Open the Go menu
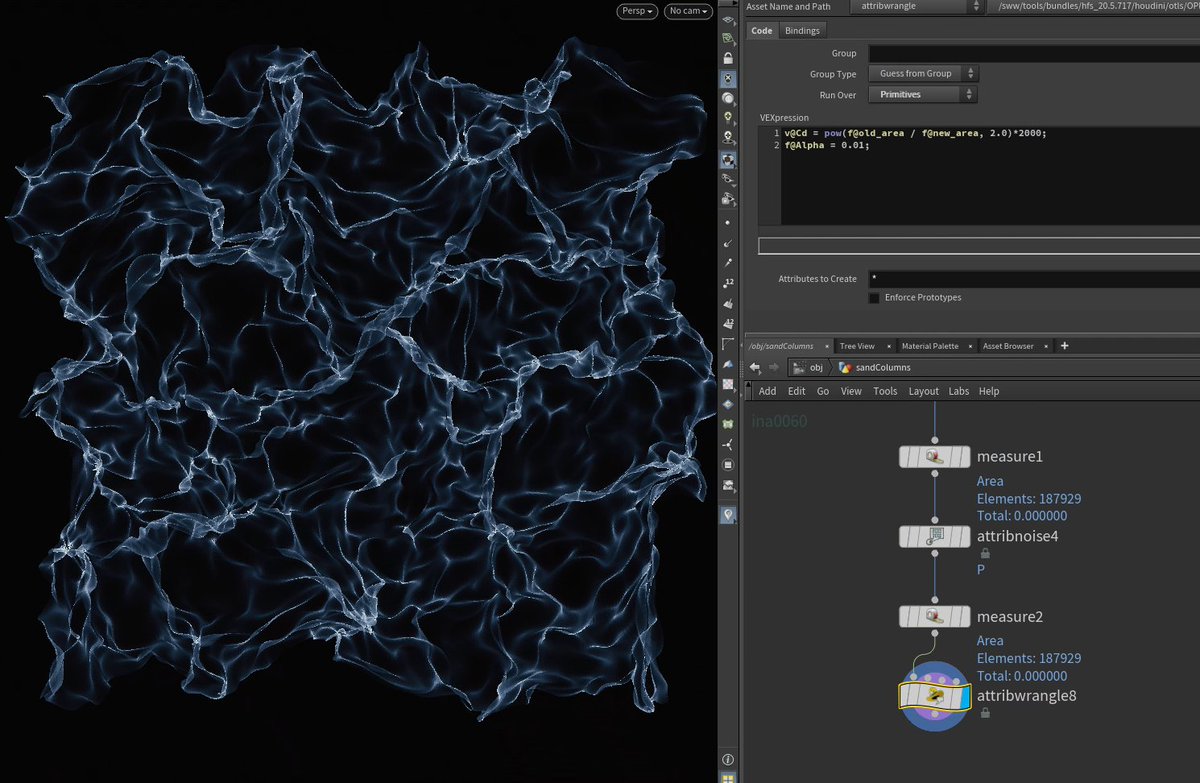The width and height of the screenshot is (1200, 783). click(823, 391)
